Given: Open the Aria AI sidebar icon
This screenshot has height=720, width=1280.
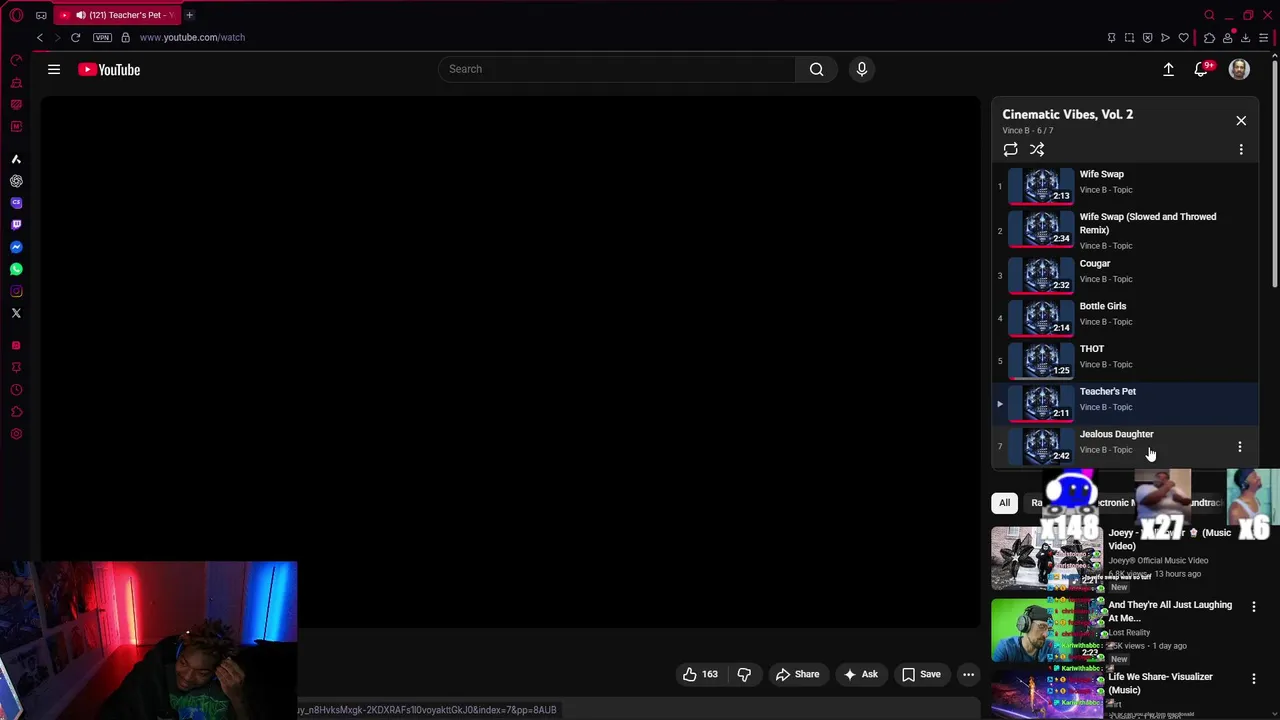Looking at the screenshot, I should click(x=16, y=159).
